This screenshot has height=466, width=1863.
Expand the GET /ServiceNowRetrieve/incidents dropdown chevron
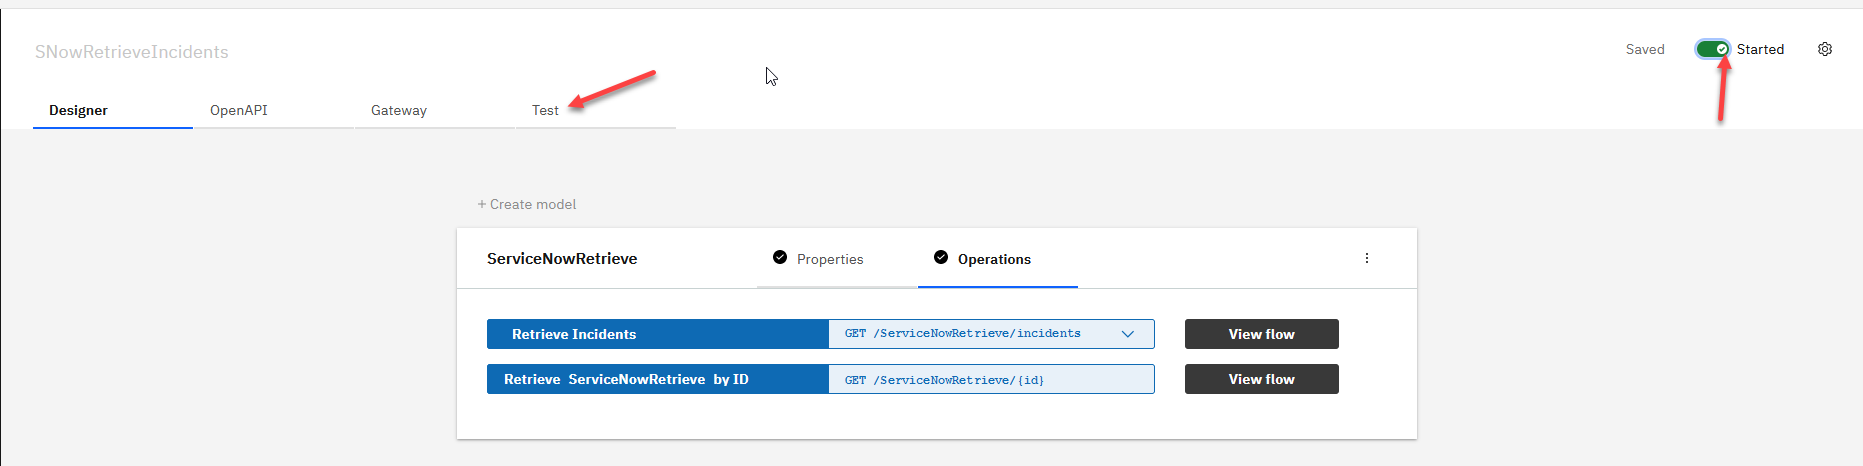tap(1128, 334)
